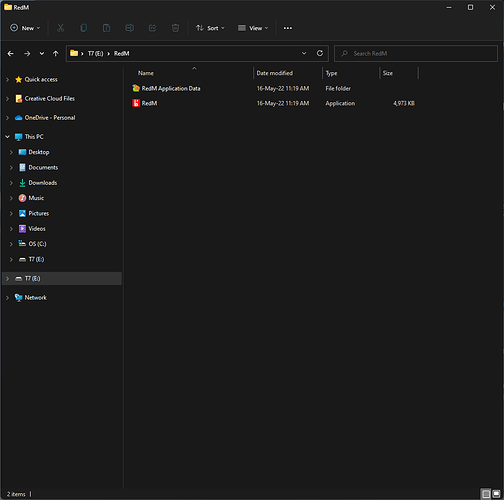Open Desktop under This PC

tap(39, 152)
